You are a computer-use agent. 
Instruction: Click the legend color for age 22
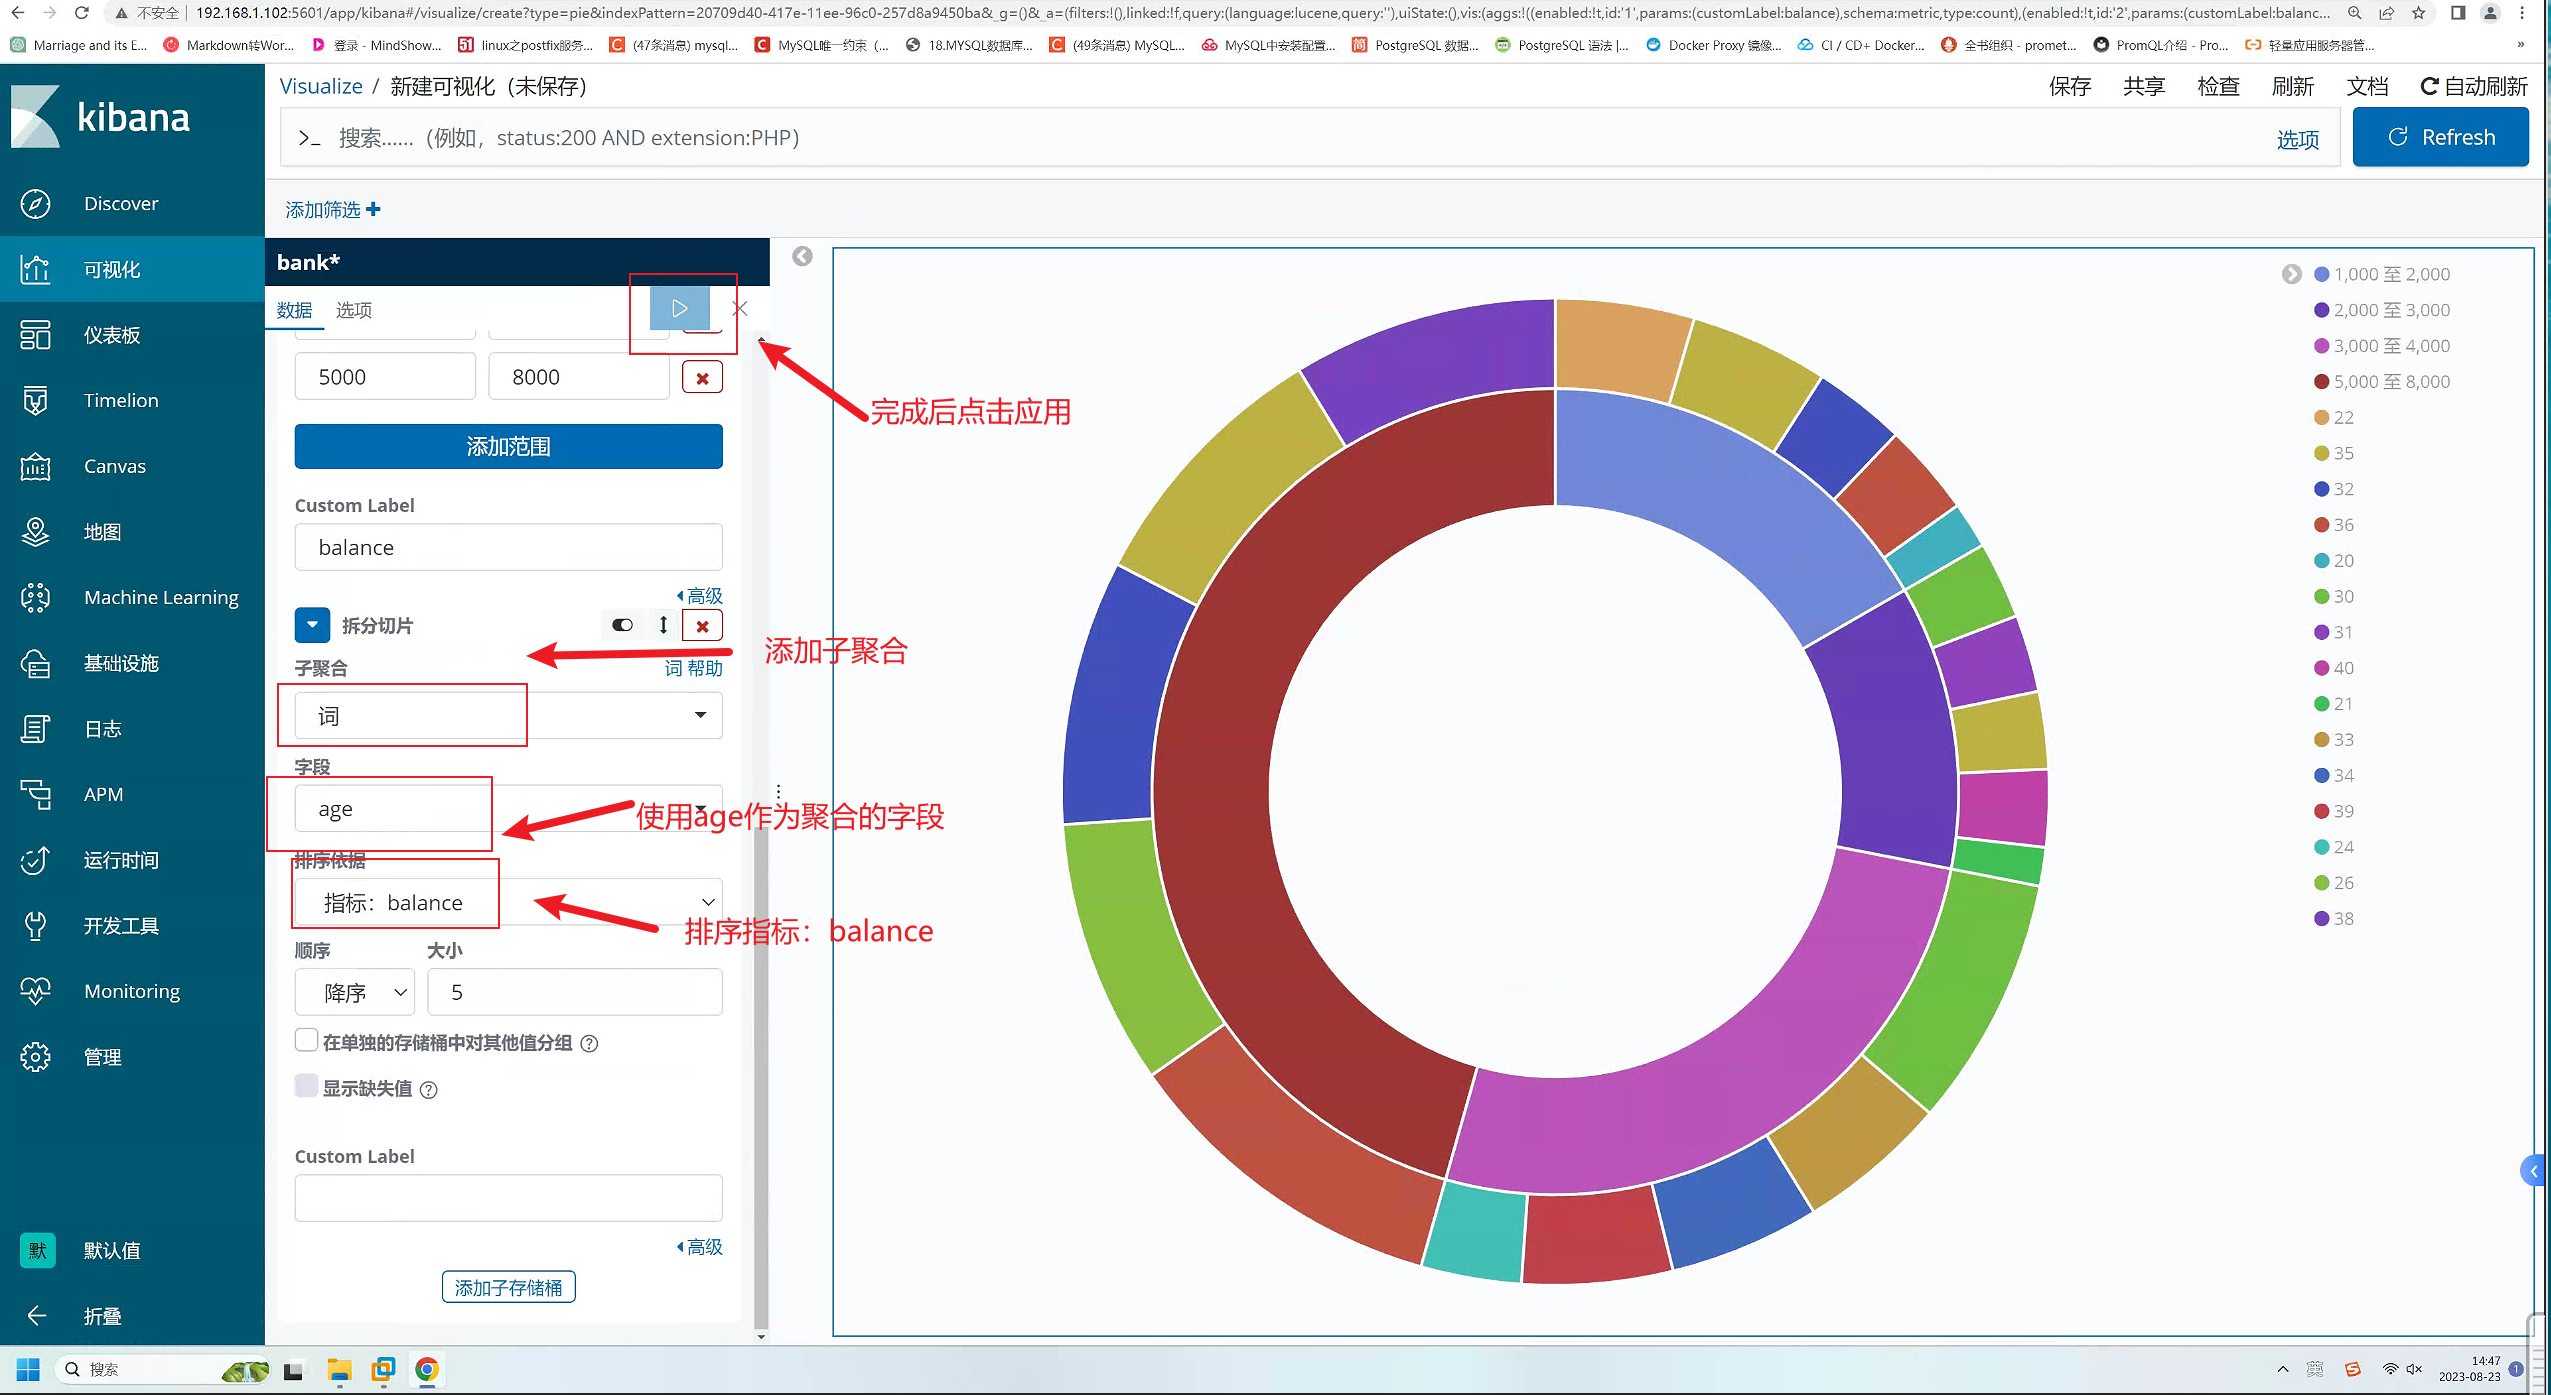click(2322, 417)
